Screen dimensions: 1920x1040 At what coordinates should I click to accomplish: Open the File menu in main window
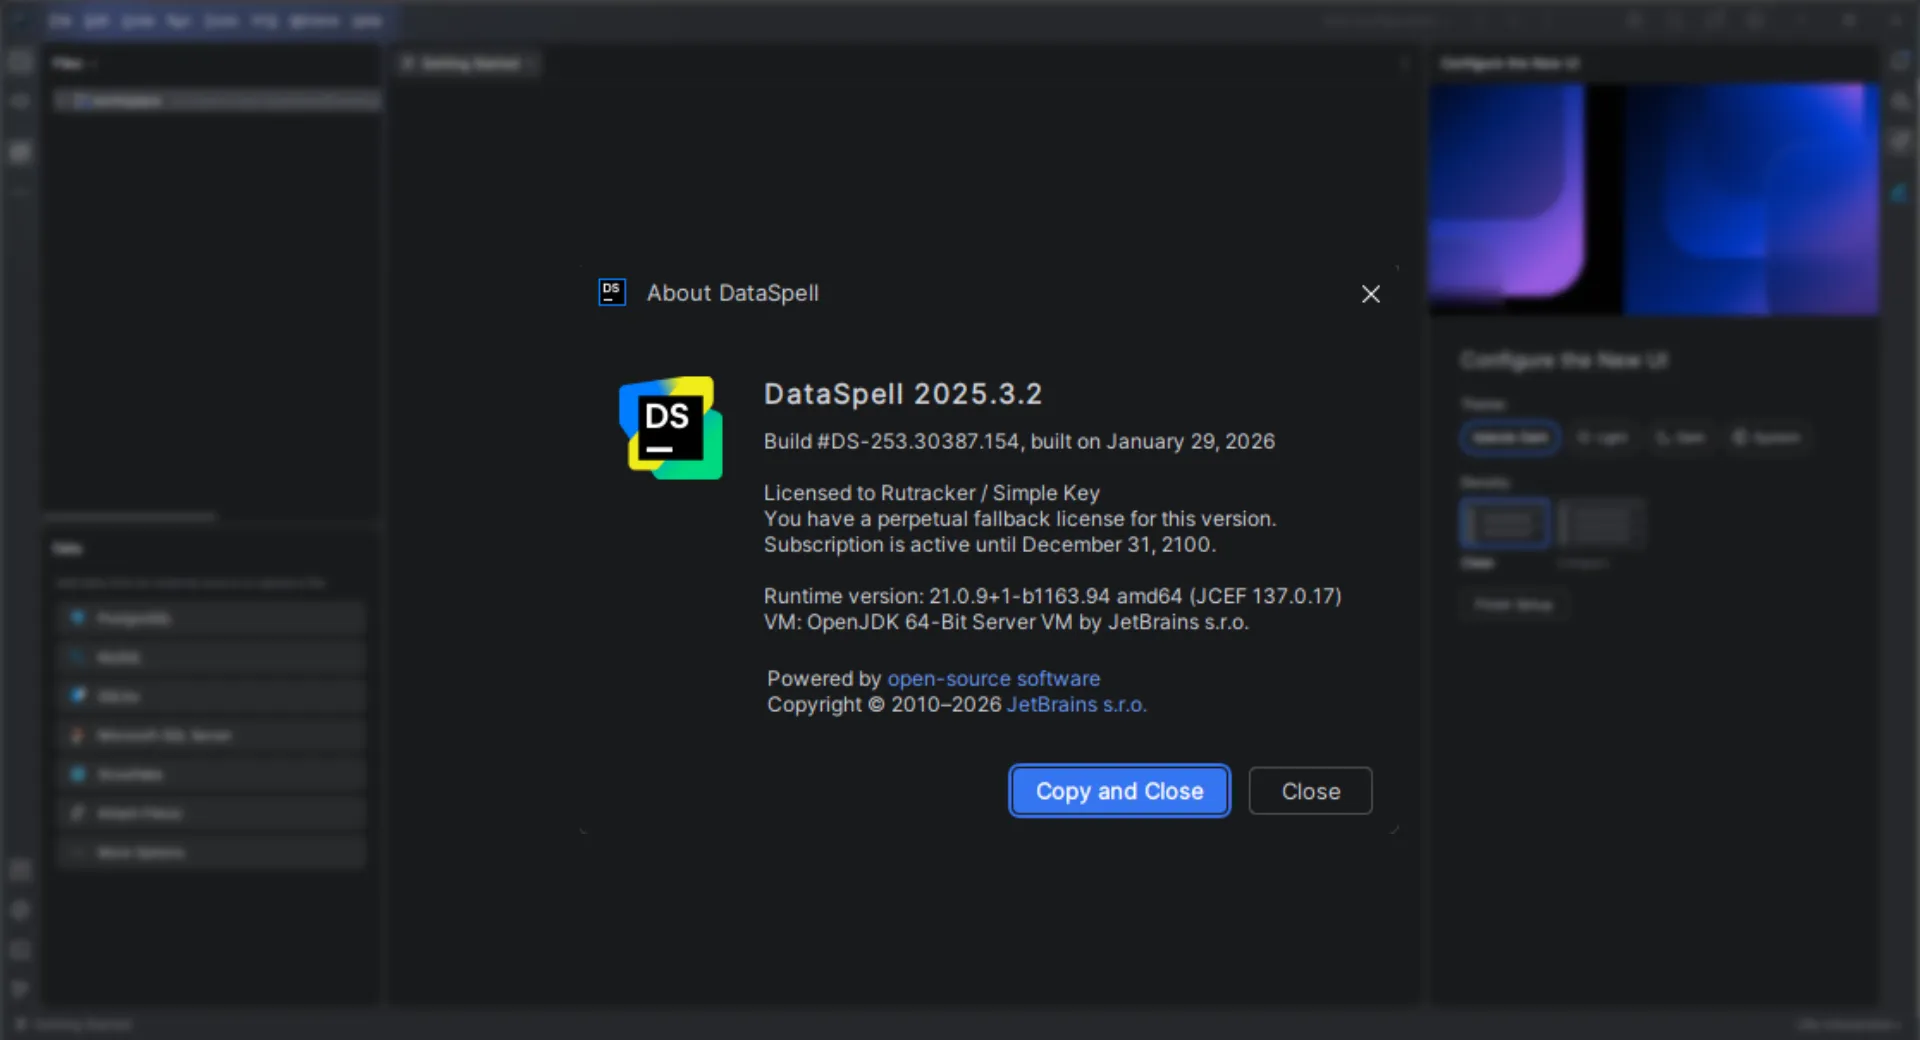[x=60, y=20]
